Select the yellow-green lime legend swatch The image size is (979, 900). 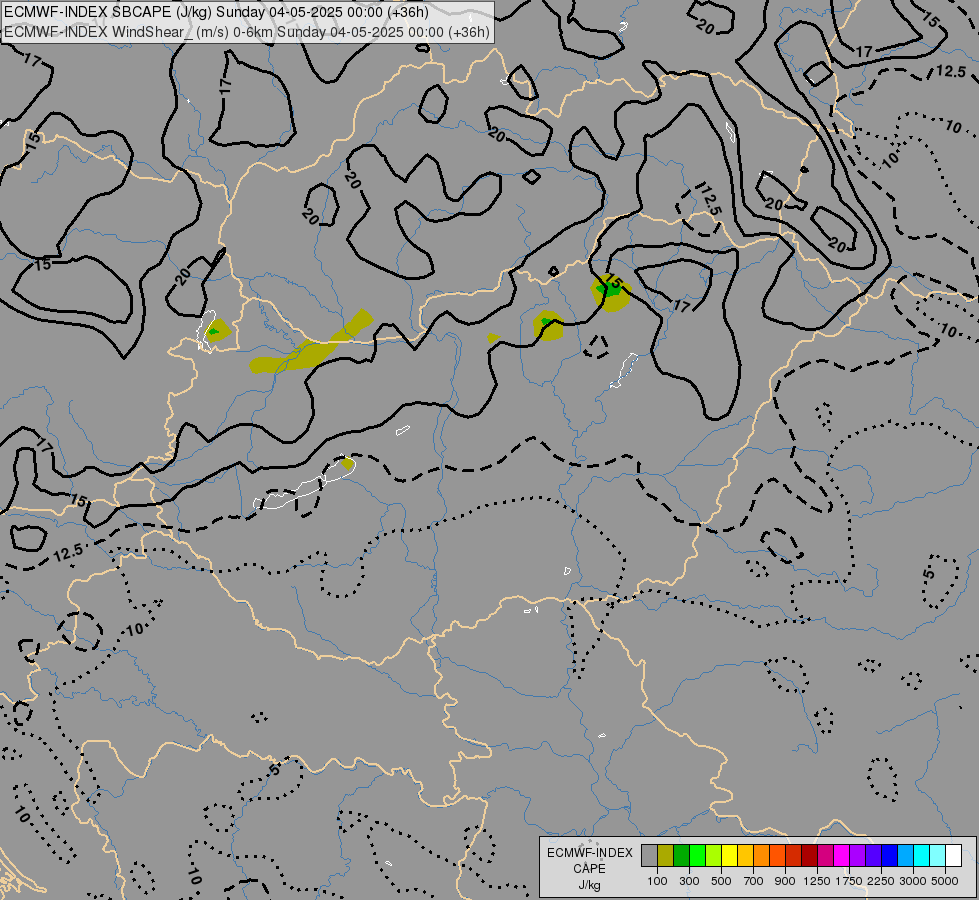coord(714,856)
